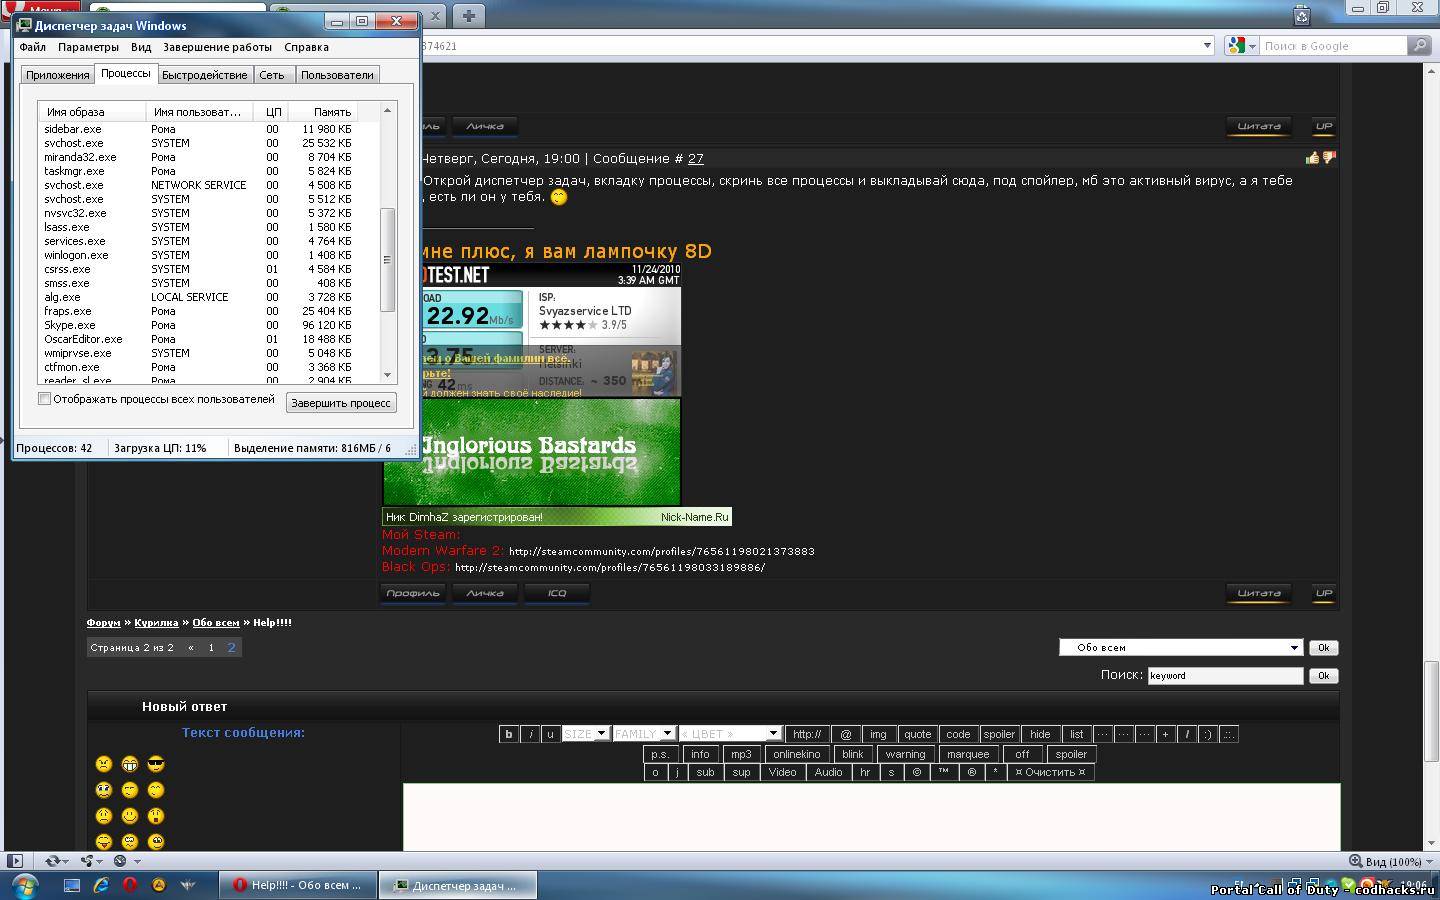Click the Диспетчер задач taskbar button
This screenshot has width=1440, height=900.
458,885
